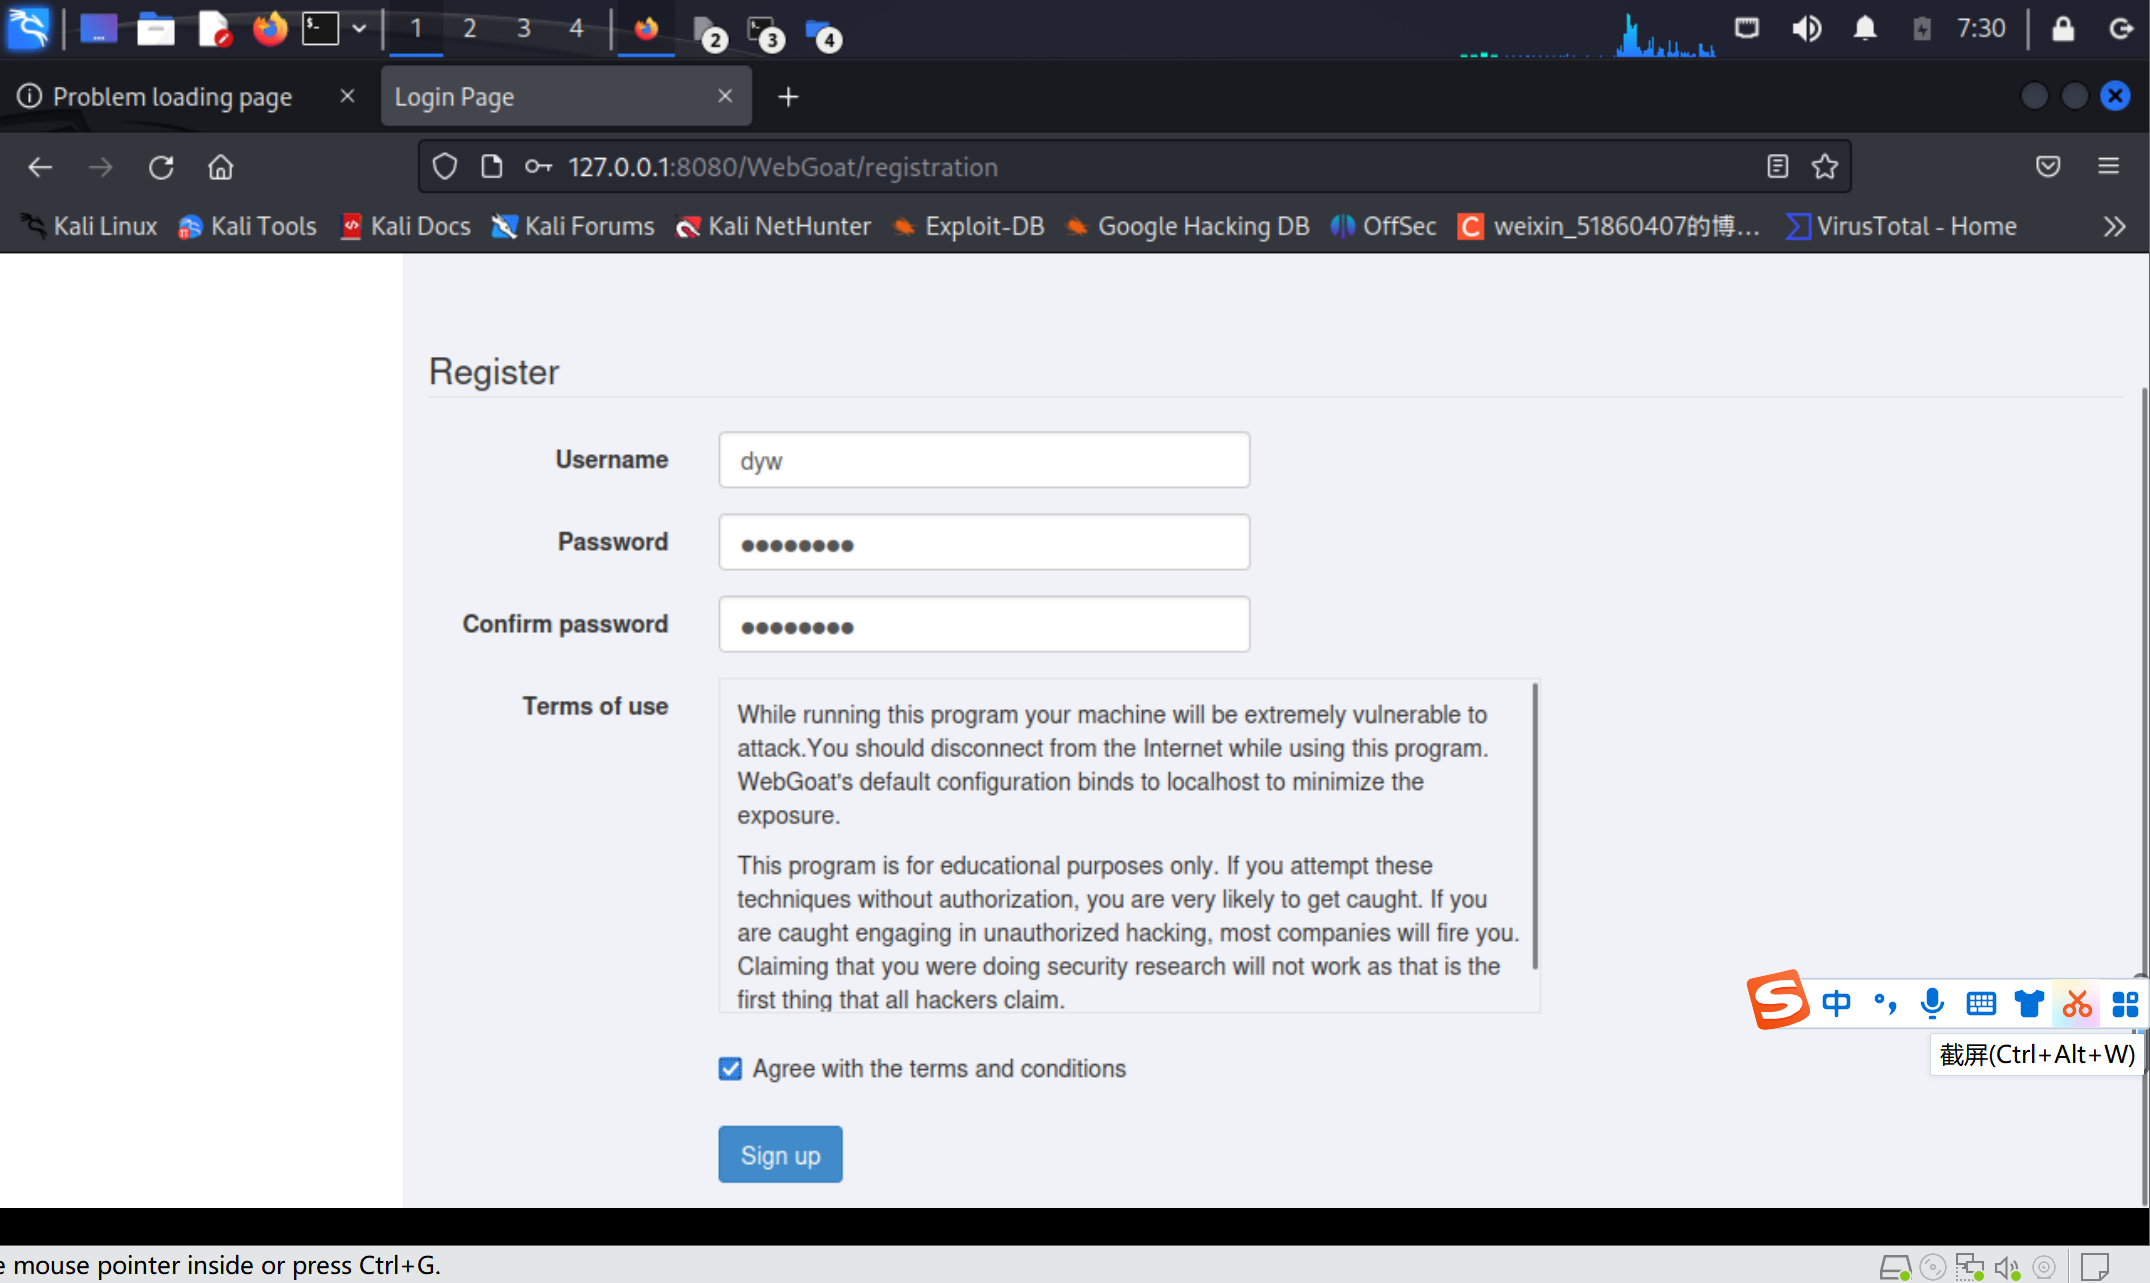The image size is (2150, 1283).
Task: Show more bookmarks chevron
Action: (x=2114, y=227)
